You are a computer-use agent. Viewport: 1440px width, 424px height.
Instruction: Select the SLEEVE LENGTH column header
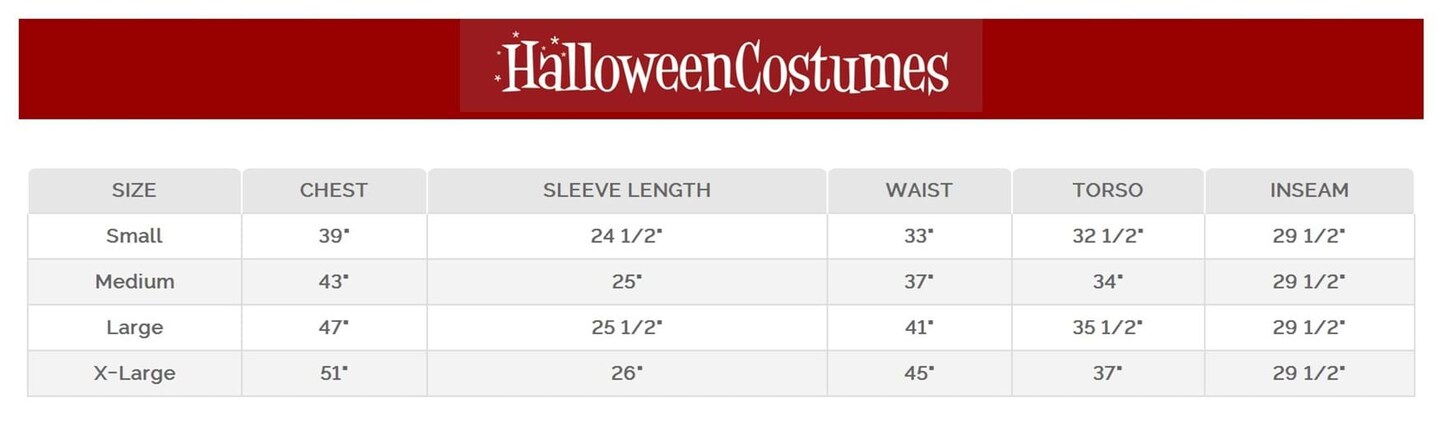click(627, 190)
